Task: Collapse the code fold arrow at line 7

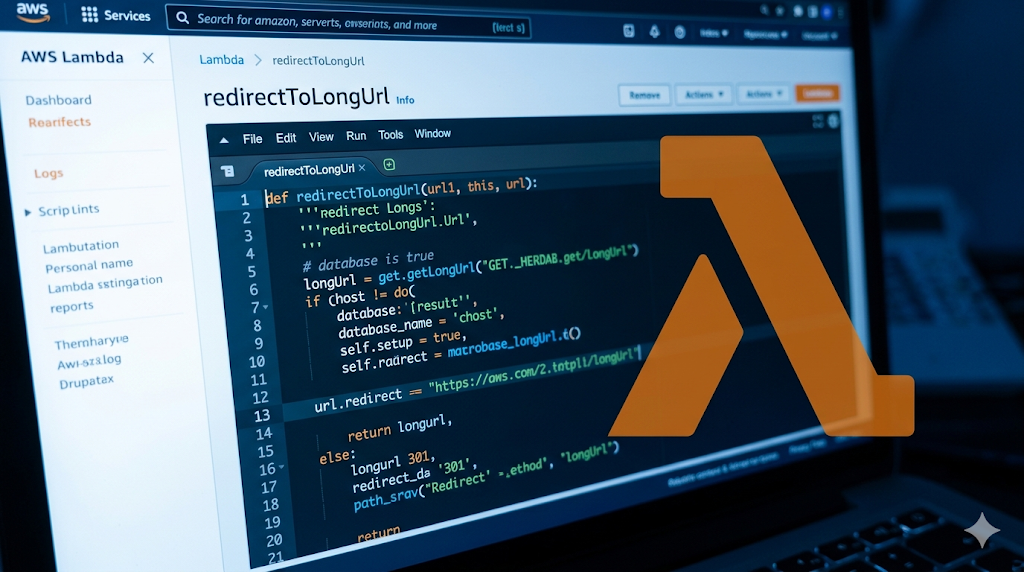Action: coord(266,306)
